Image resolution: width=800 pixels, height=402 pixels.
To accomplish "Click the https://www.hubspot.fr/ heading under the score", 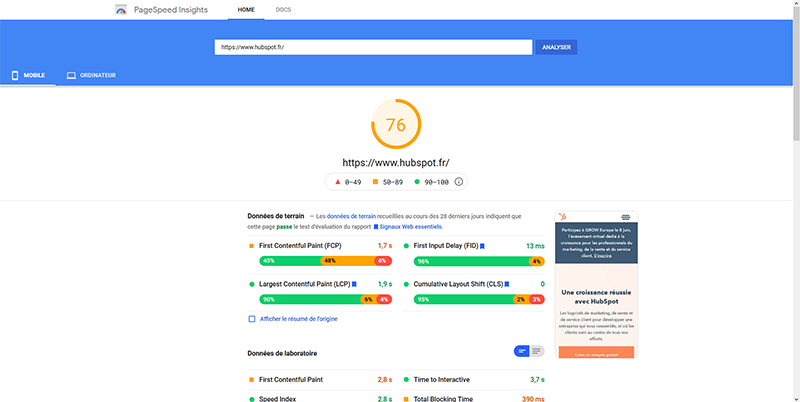I will [x=396, y=163].
